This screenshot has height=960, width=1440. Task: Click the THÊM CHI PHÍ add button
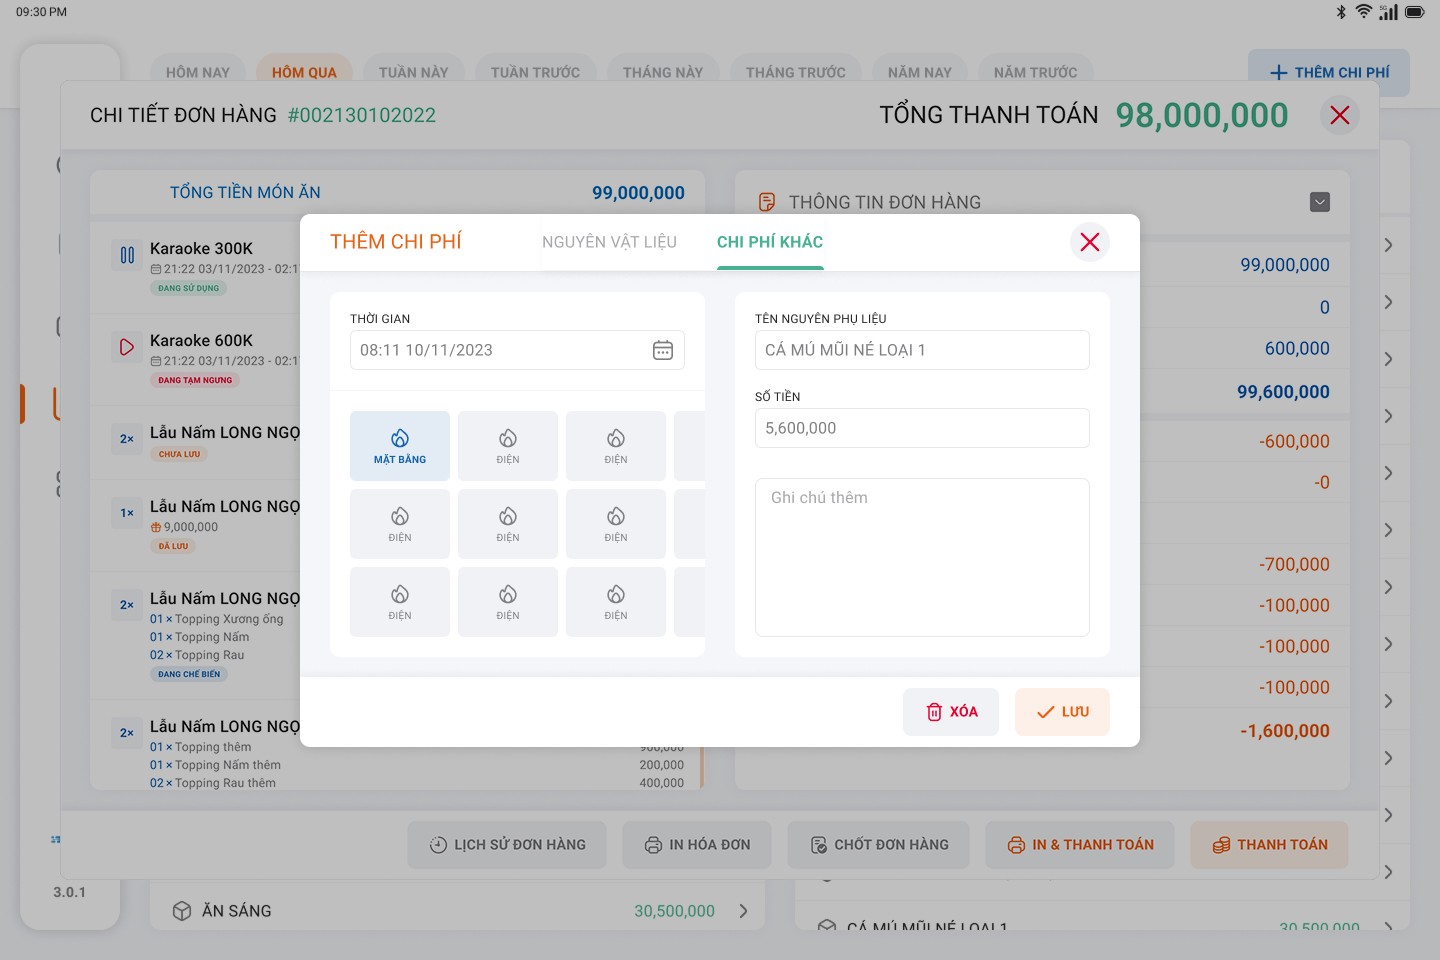[x=1329, y=72]
